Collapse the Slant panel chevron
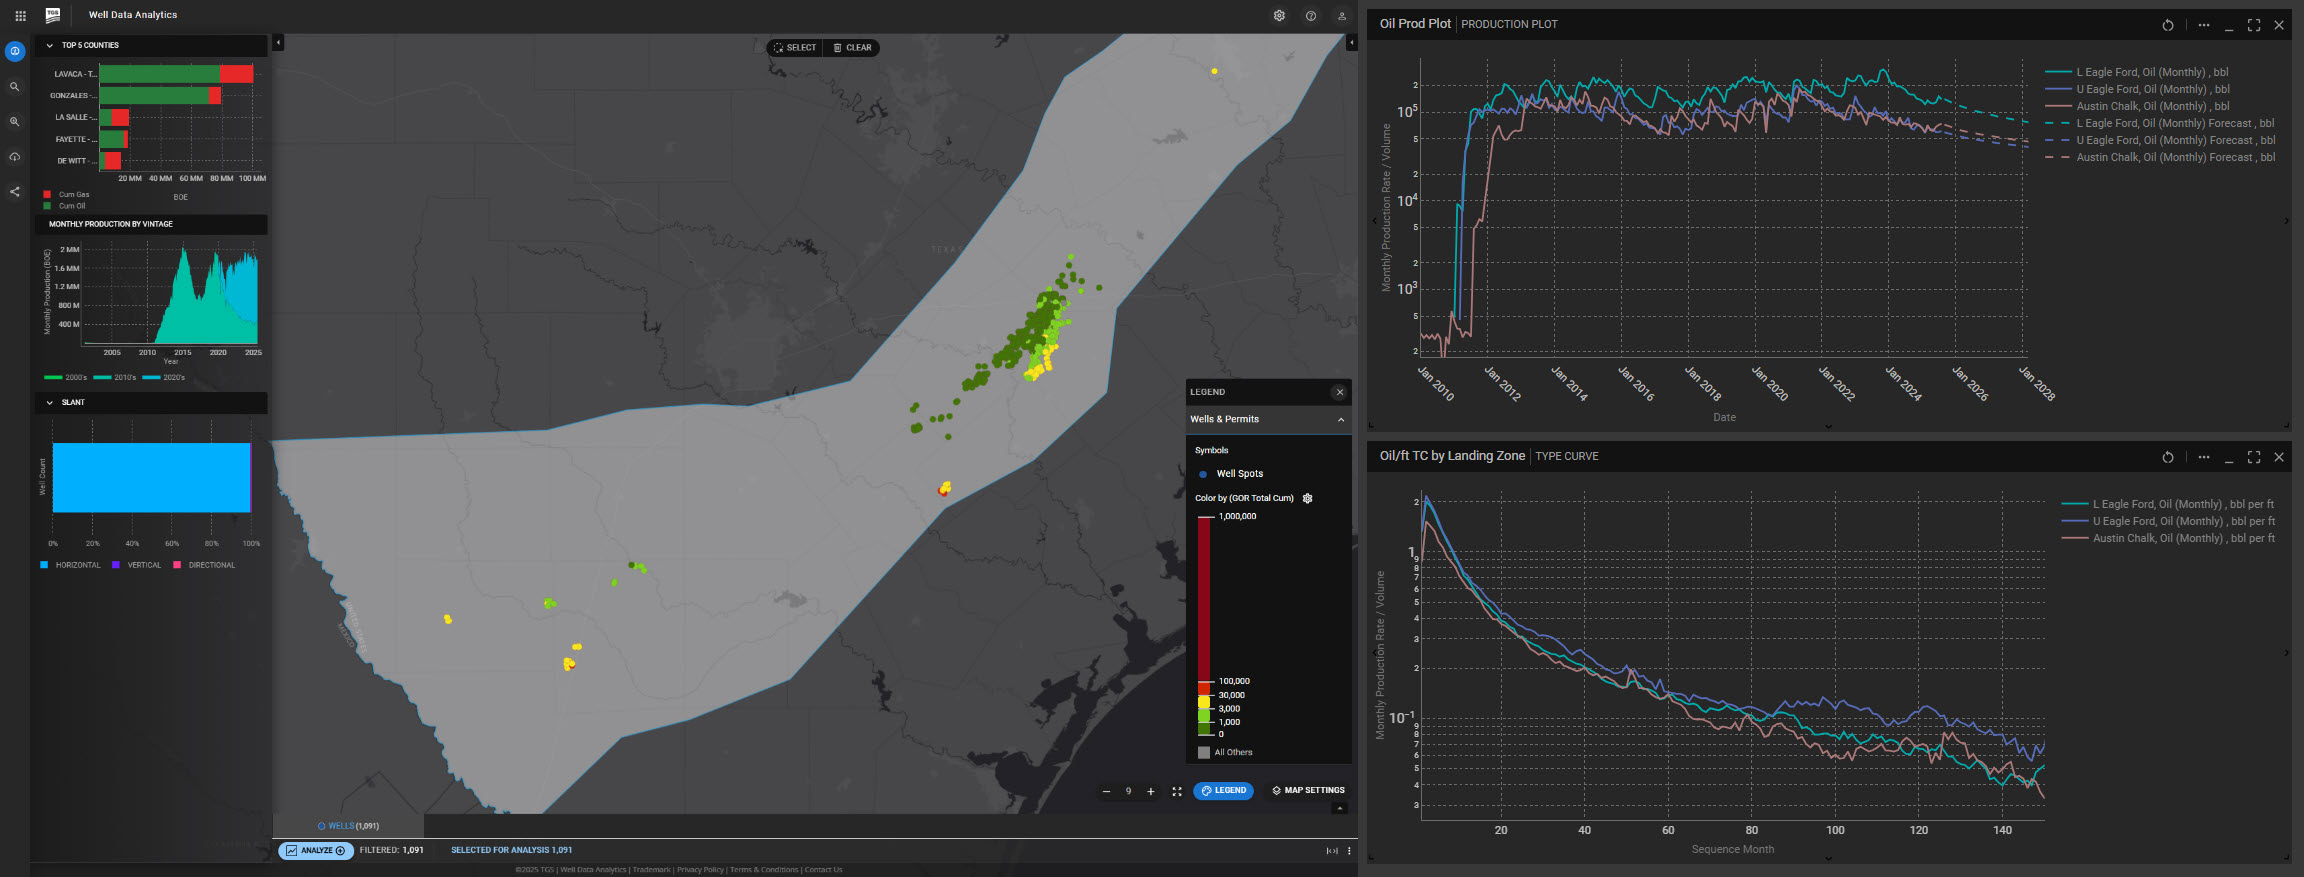The image size is (2304, 877). 50,403
